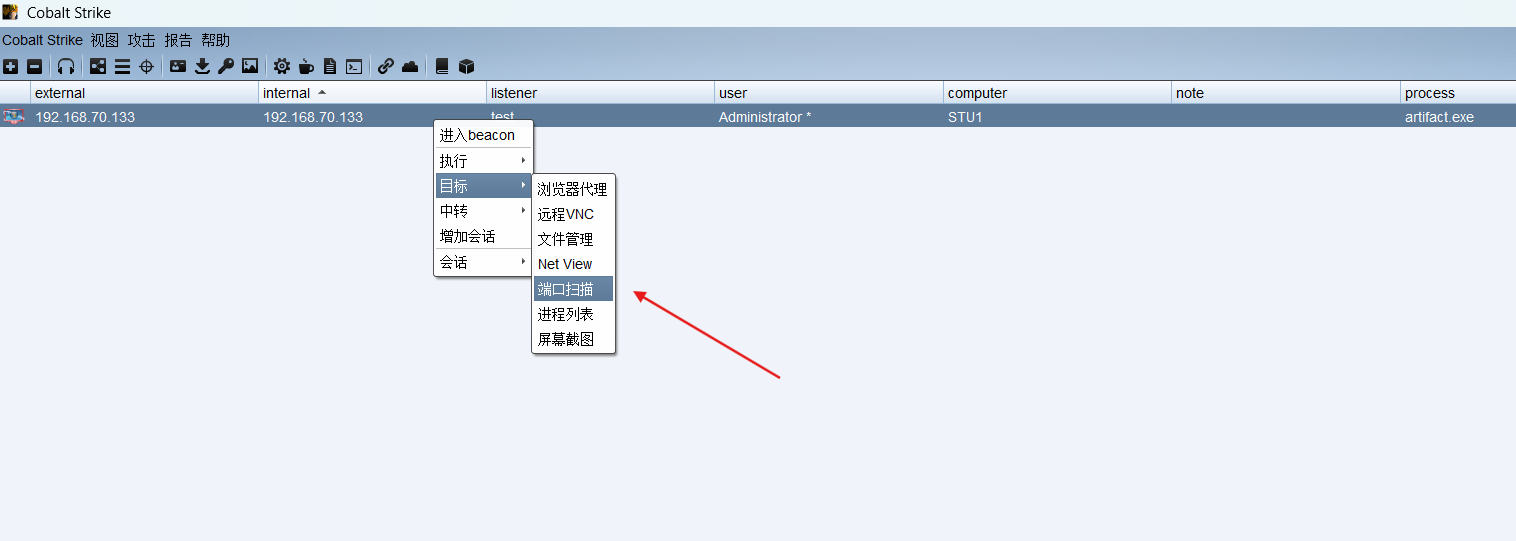
Task: Sort by the user column header
Action: click(829, 93)
